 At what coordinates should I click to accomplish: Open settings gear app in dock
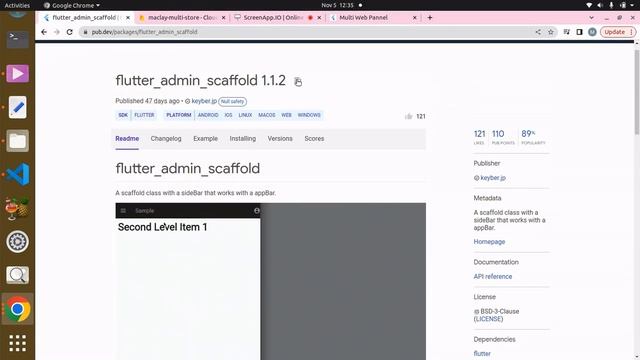(x=17, y=242)
